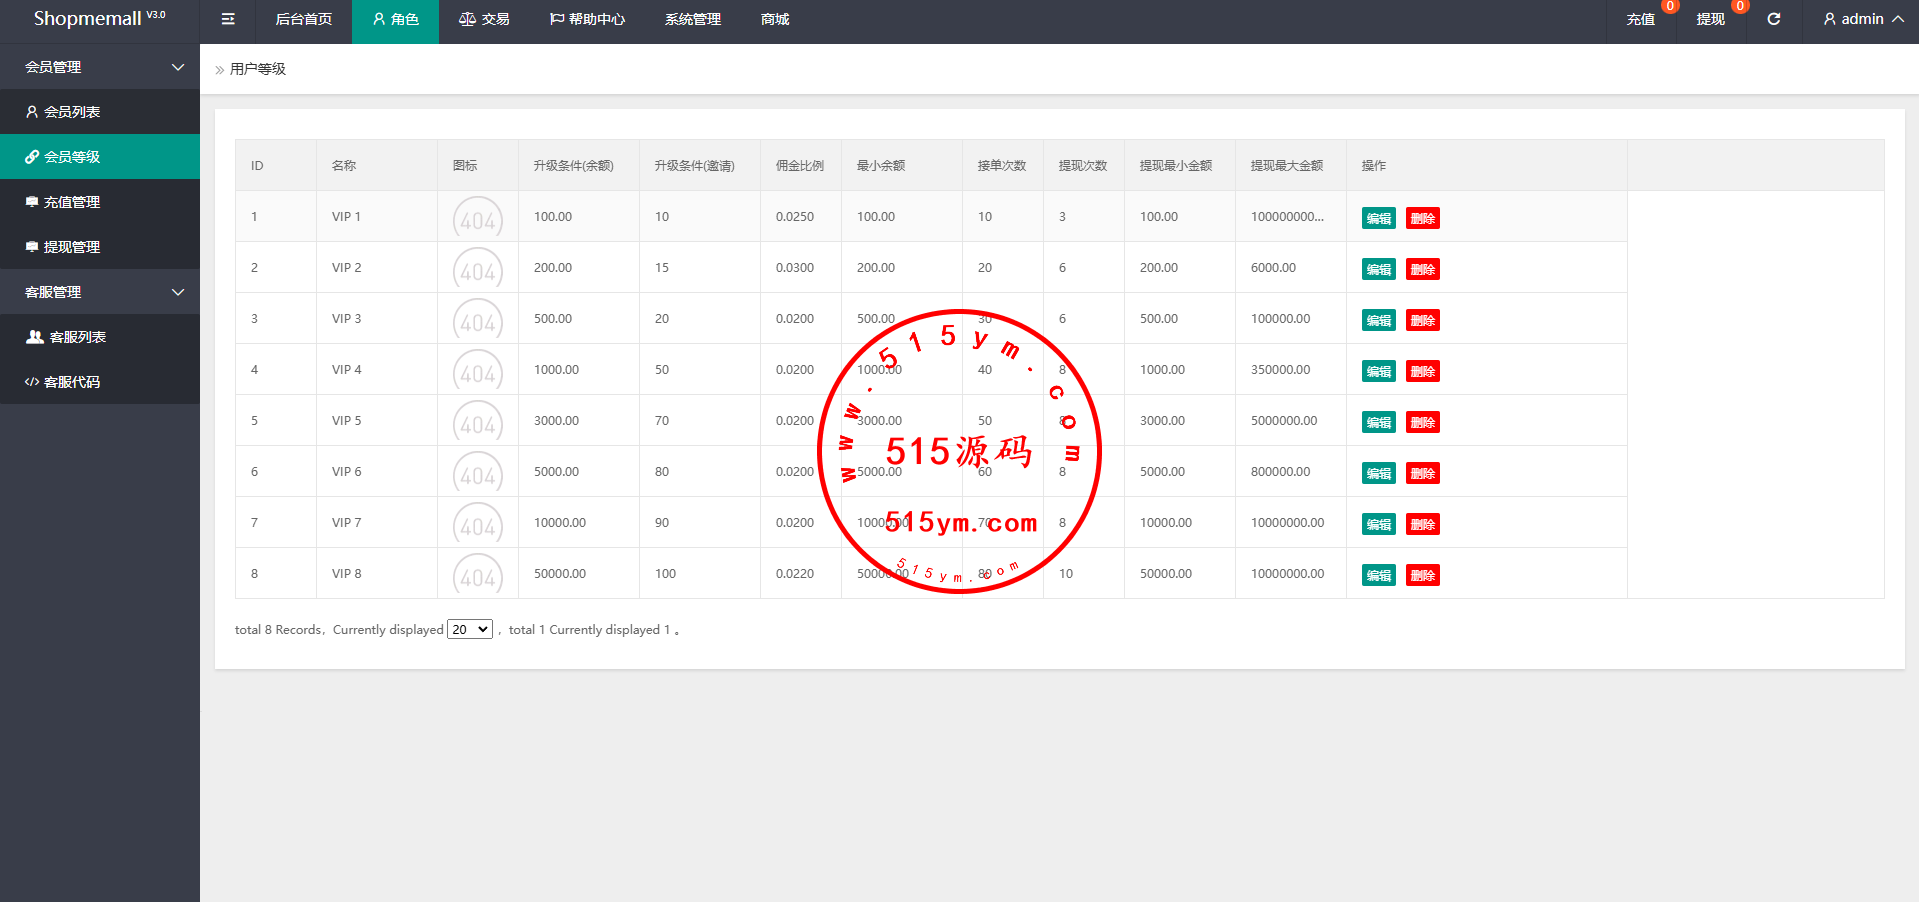Click the 404 icon thumbnail for VIP 1
This screenshot has width=1919, height=902.
tap(478, 219)
